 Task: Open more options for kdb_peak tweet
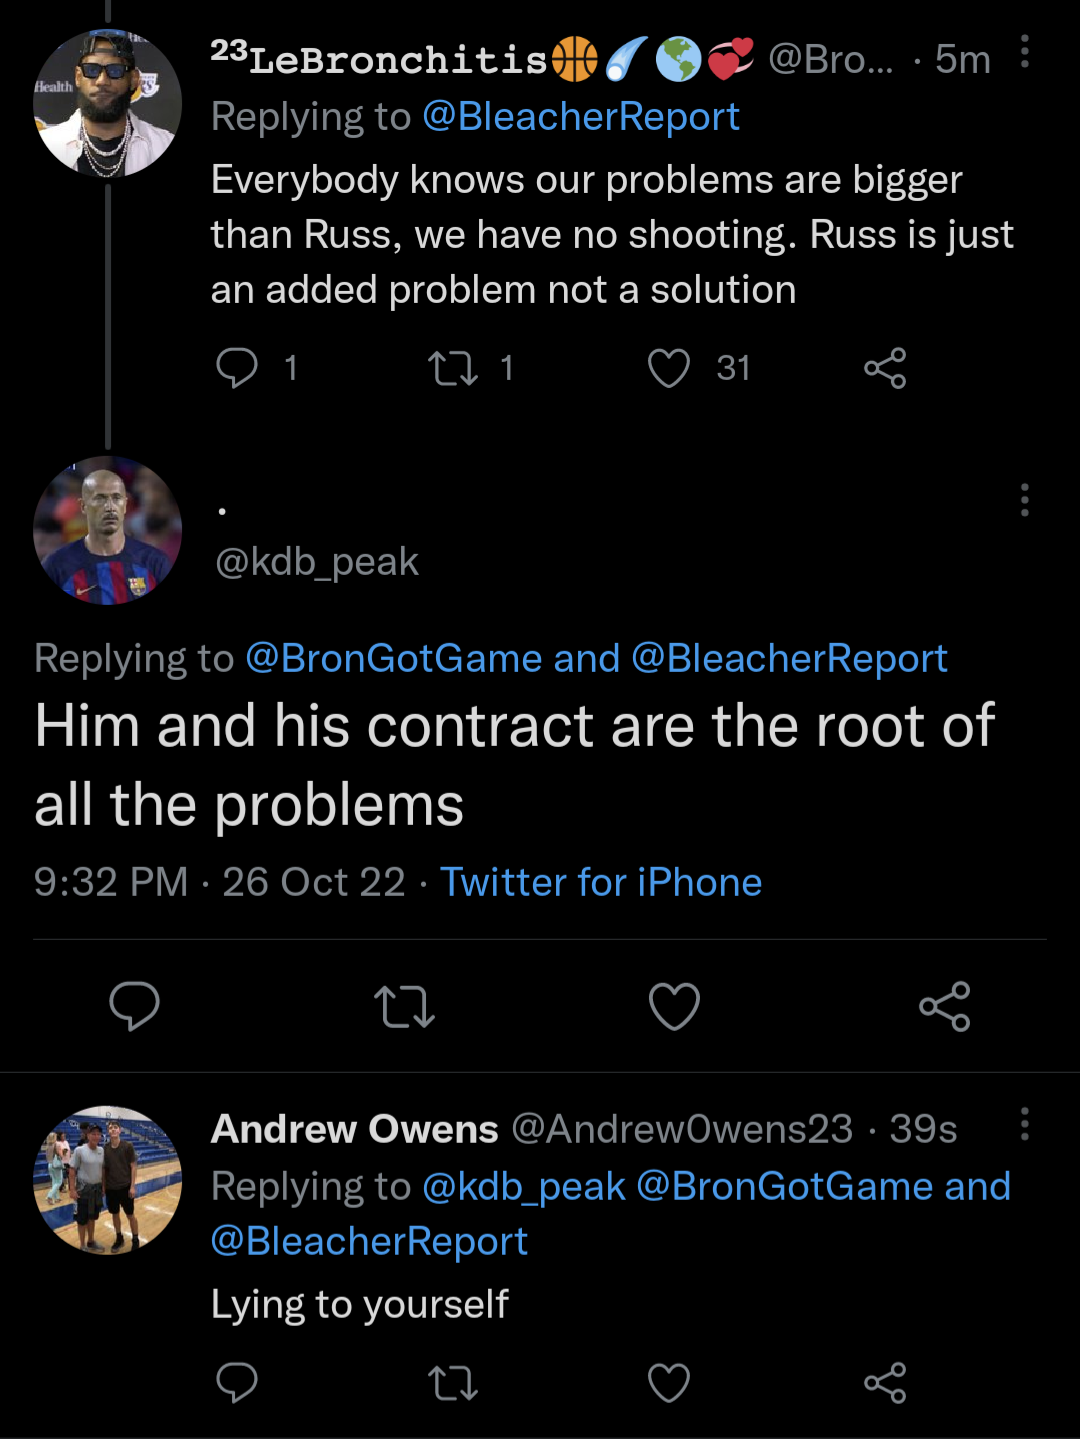point(1025,500)
